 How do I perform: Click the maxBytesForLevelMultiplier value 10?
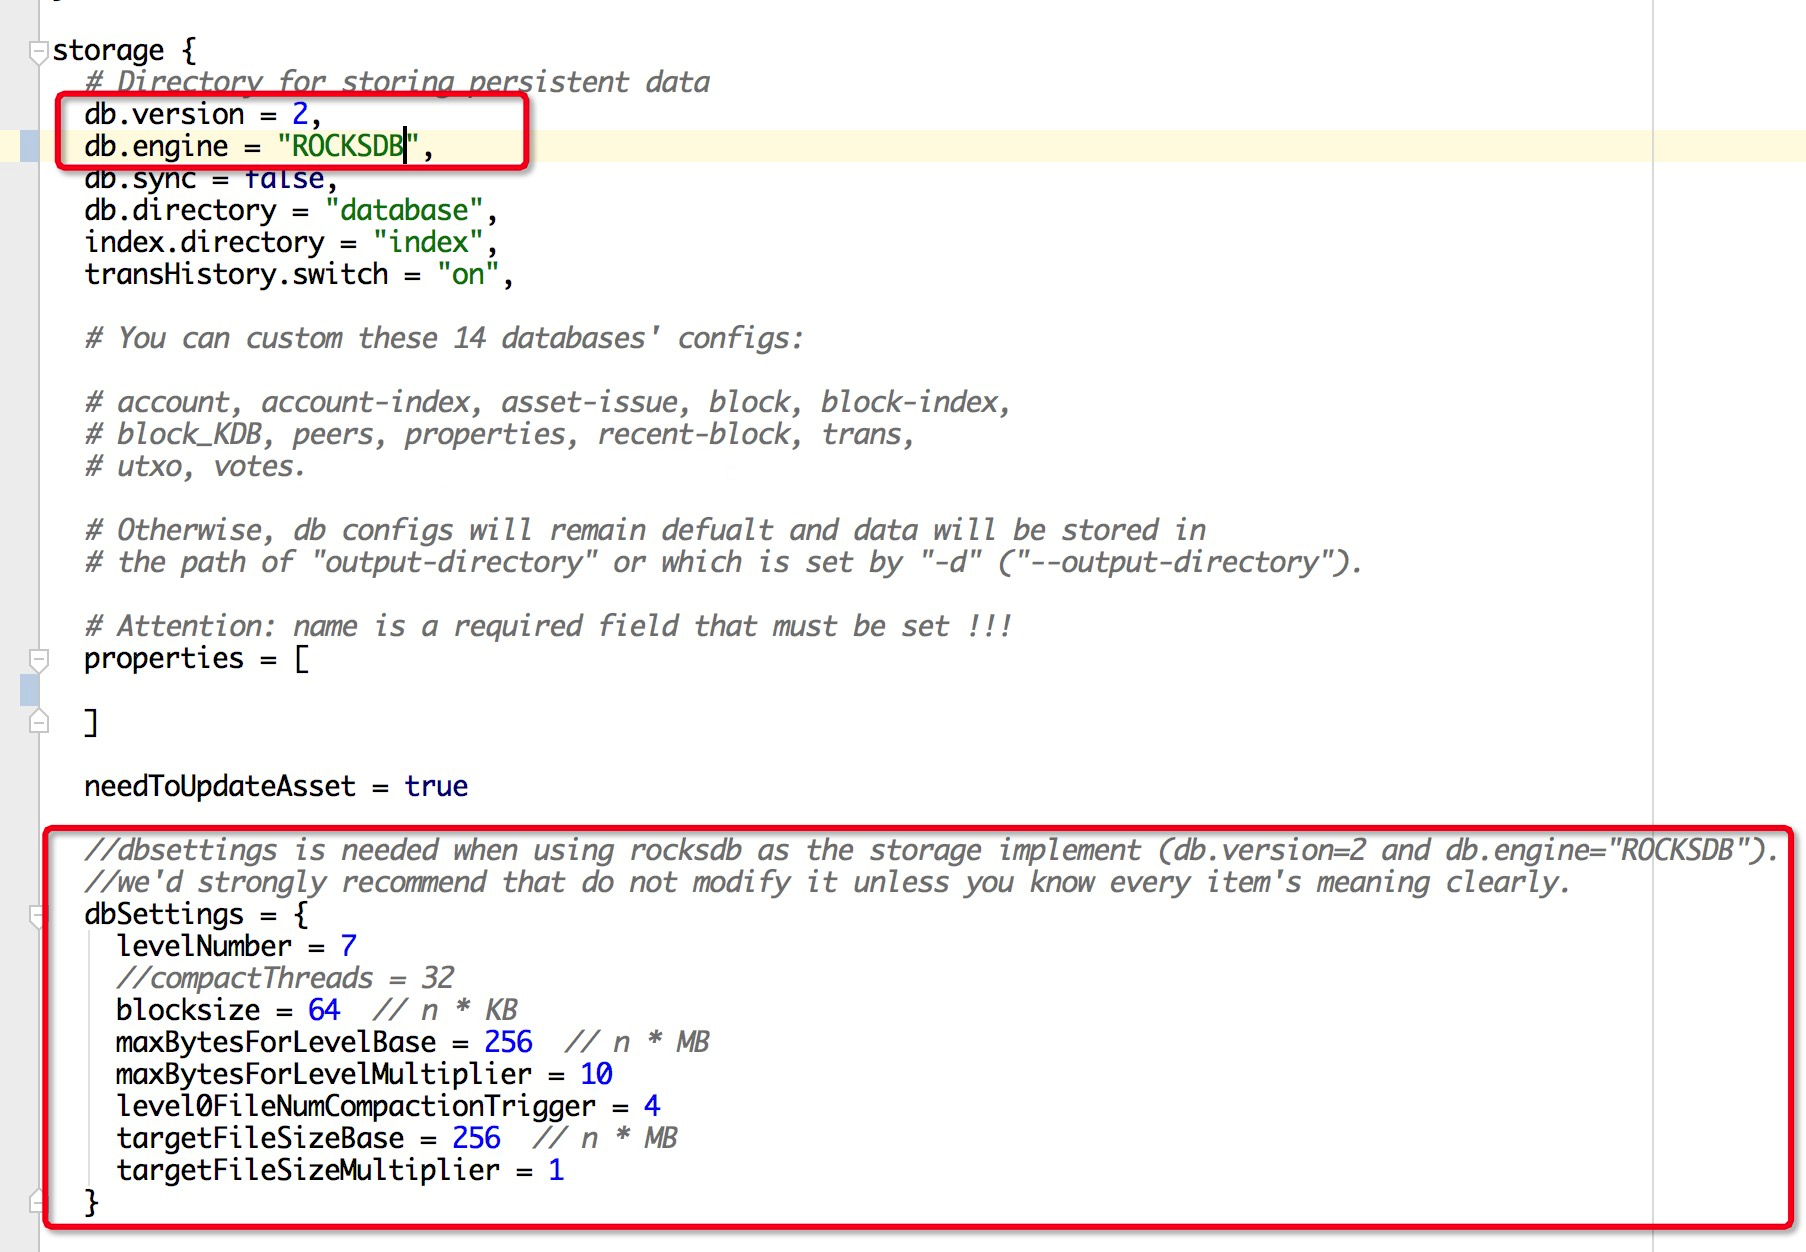point(596,1074)
